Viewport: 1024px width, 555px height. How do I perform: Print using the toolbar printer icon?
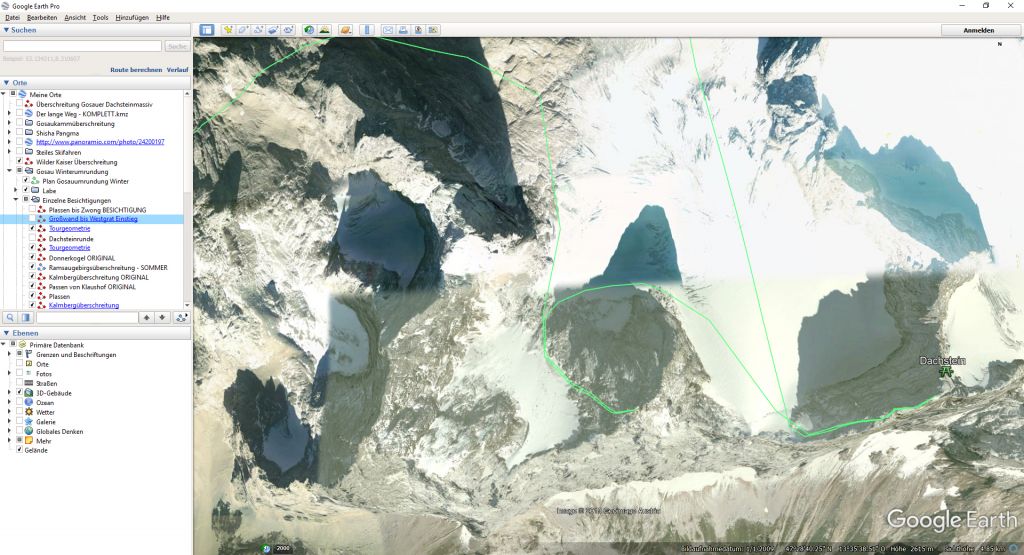pyautogui.click(x=403, y=30)
